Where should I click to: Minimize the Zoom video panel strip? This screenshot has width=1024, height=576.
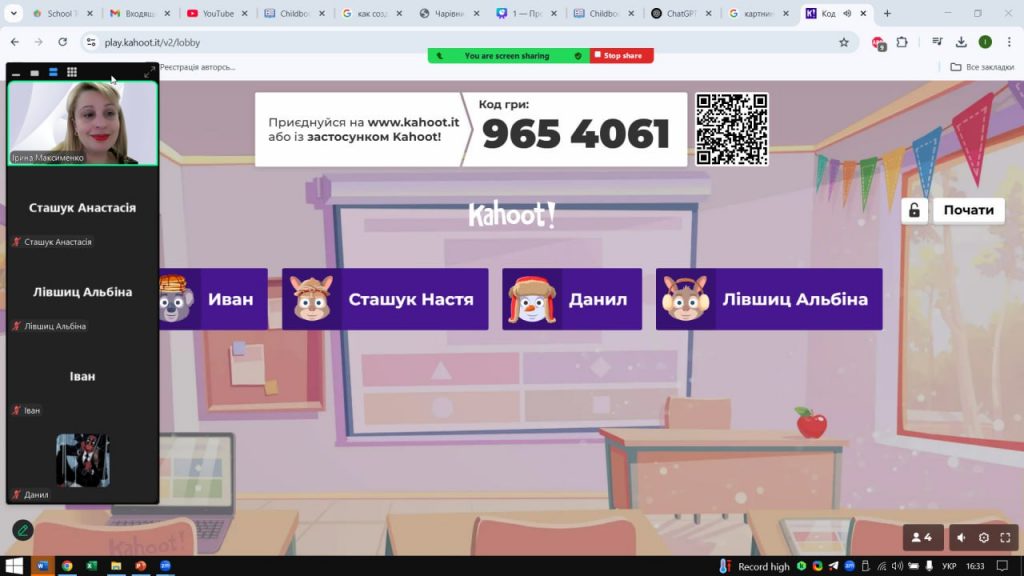coord(16,73)
